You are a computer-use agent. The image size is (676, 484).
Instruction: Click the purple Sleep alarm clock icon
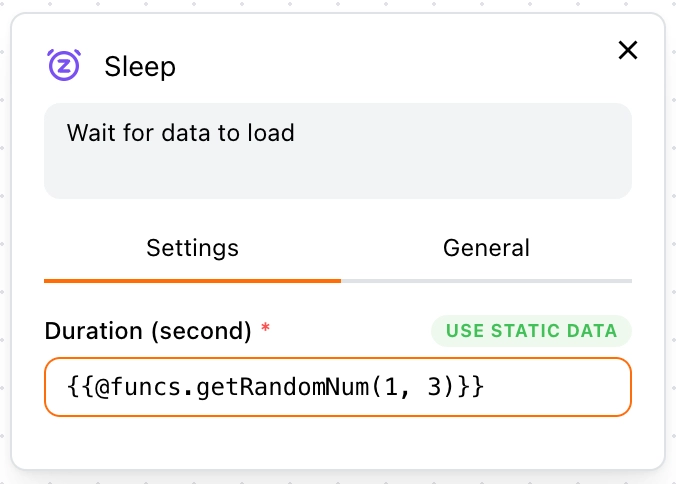64,65
